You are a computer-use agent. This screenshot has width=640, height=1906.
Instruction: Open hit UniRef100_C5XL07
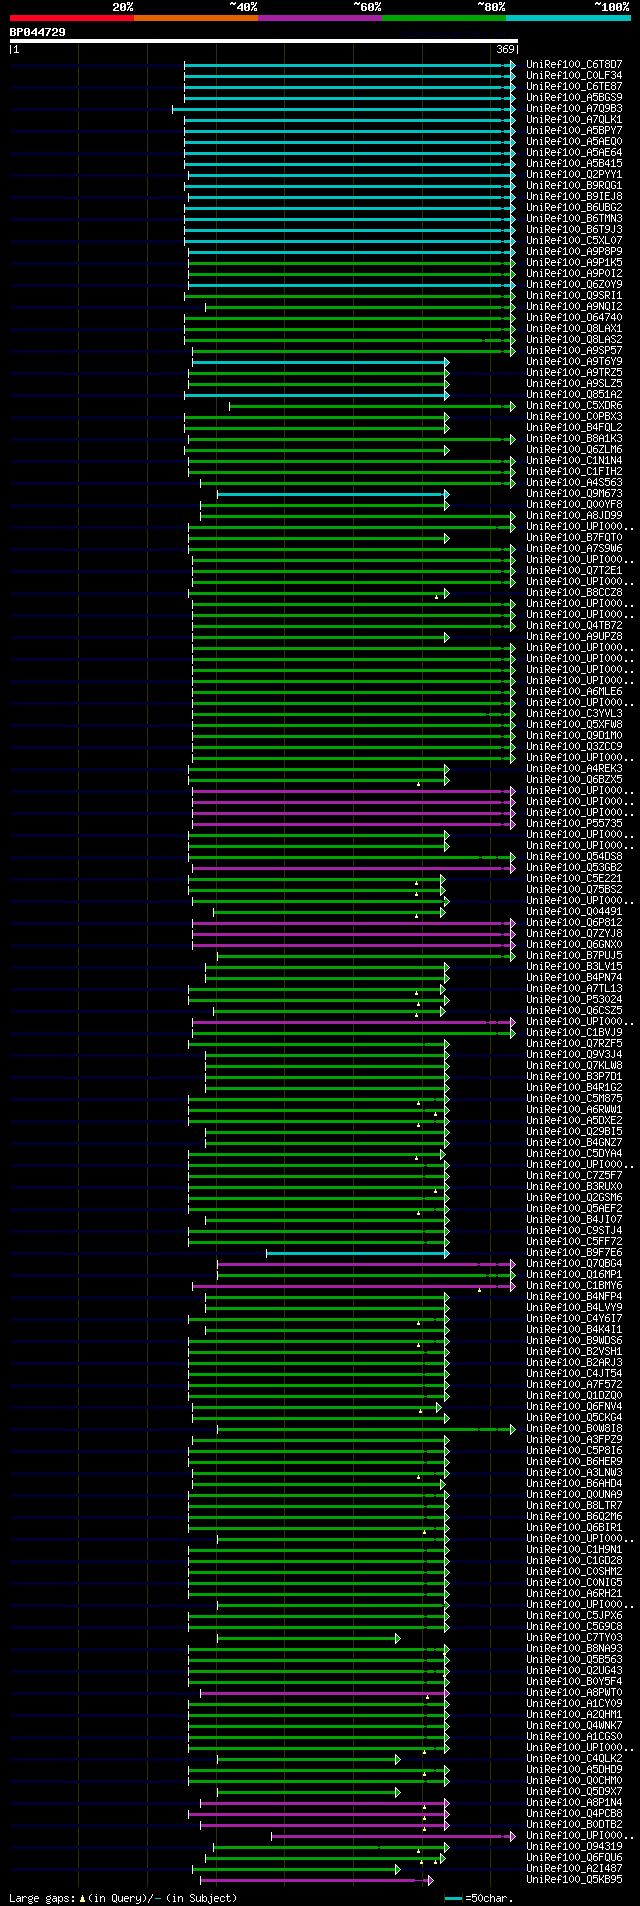574,240
